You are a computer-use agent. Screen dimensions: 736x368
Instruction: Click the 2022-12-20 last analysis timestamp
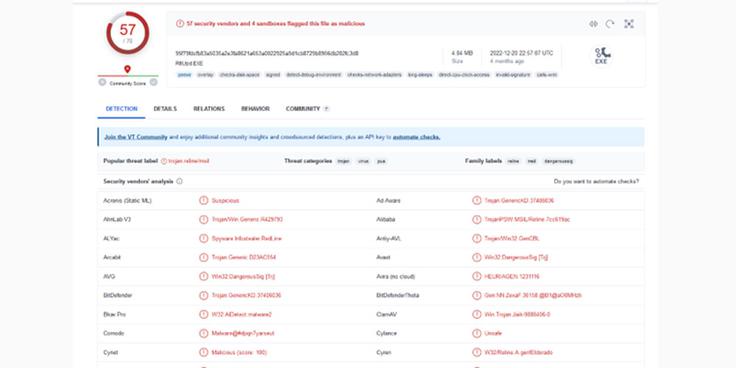click(521, 53)
